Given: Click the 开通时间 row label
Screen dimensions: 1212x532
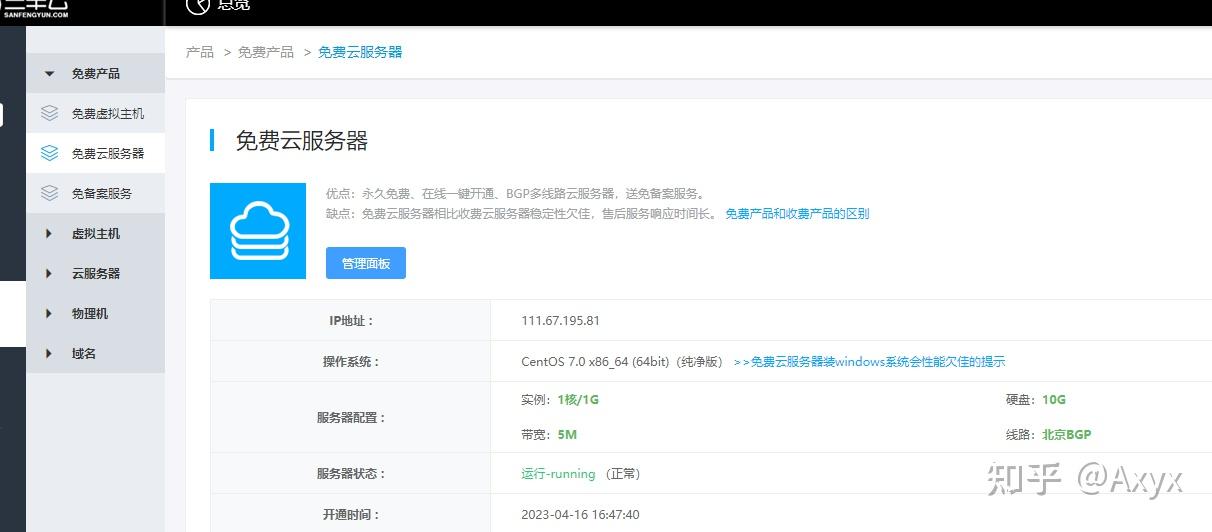Looking at the screenshot, I should pos(351,515).
